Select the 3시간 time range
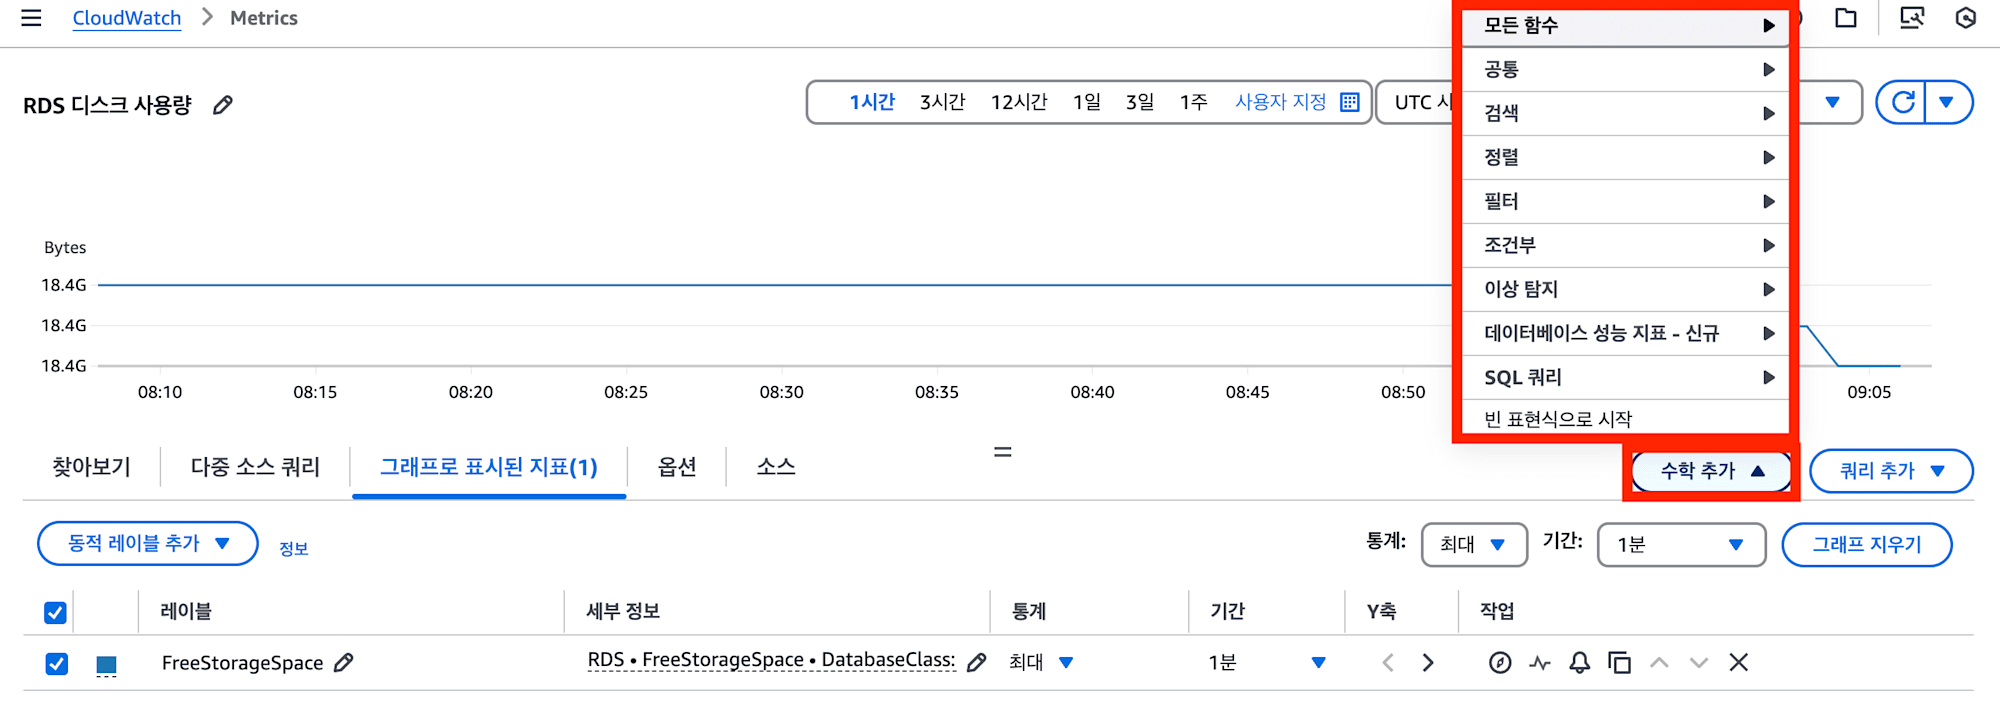Screen dimensions: 2000x725 pos(943,102)
